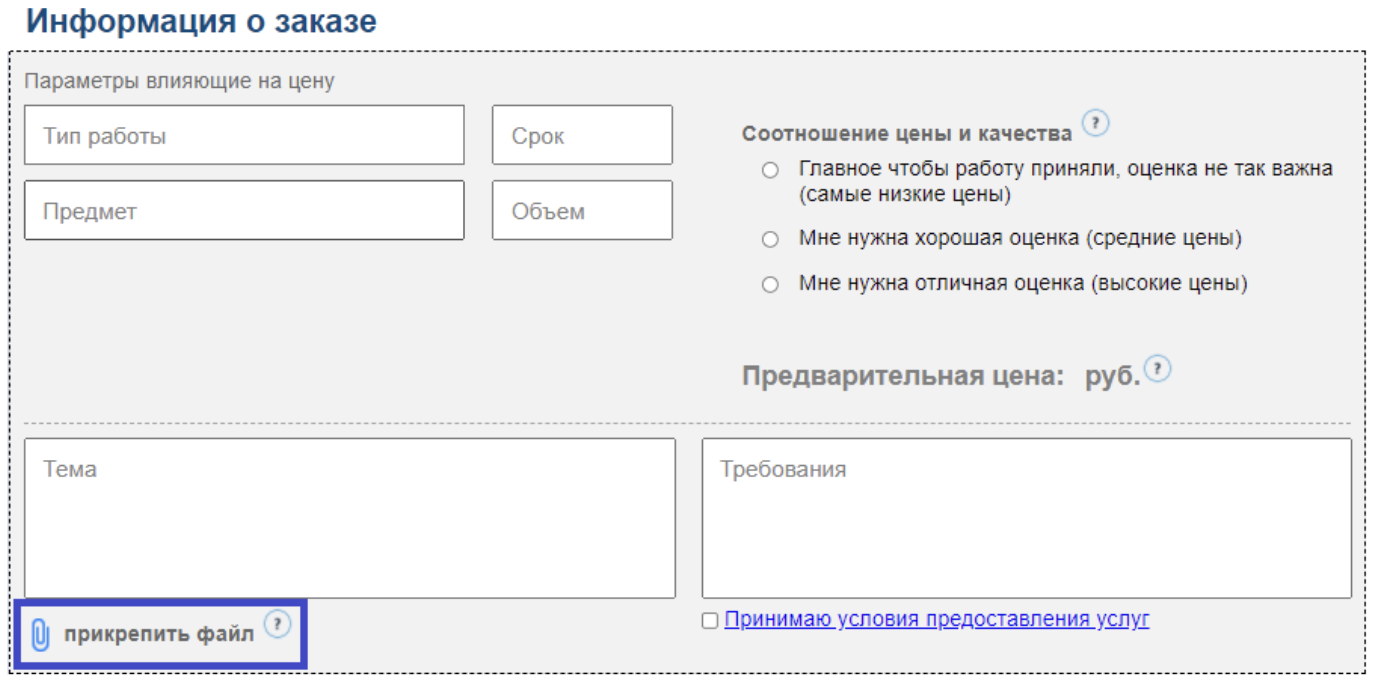
Task: Open Принимаю условия предоставления услуг link
Action: point(936,619)
